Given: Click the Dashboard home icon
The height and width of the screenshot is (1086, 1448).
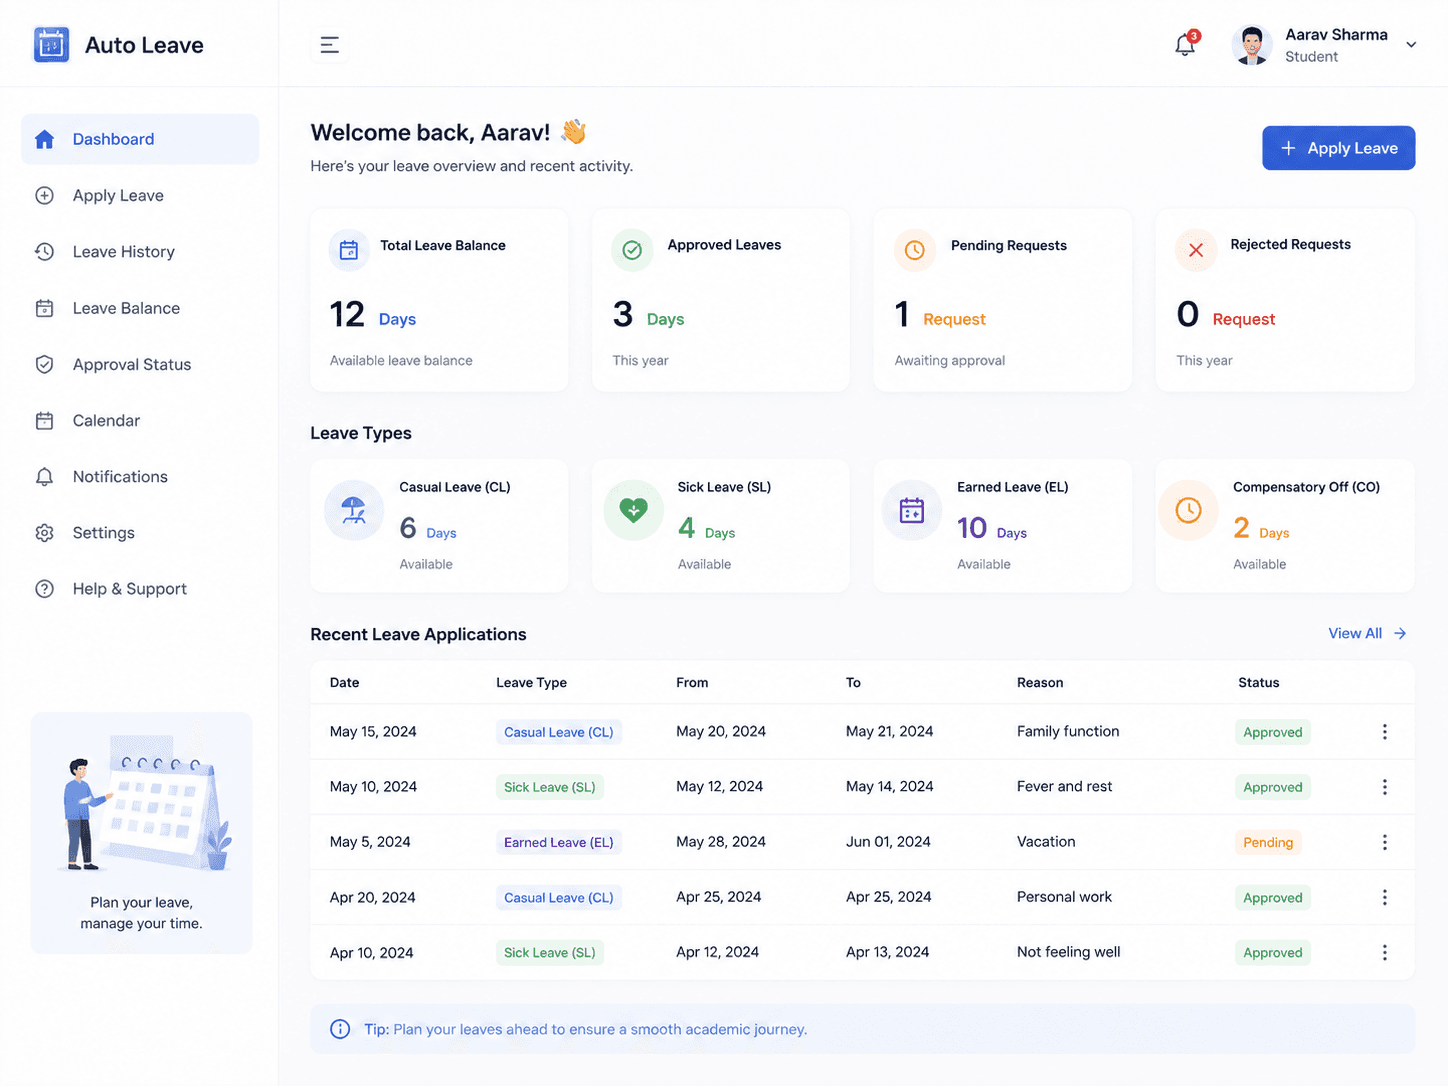Looking at the screenshot, I should [x=44, y=139].
